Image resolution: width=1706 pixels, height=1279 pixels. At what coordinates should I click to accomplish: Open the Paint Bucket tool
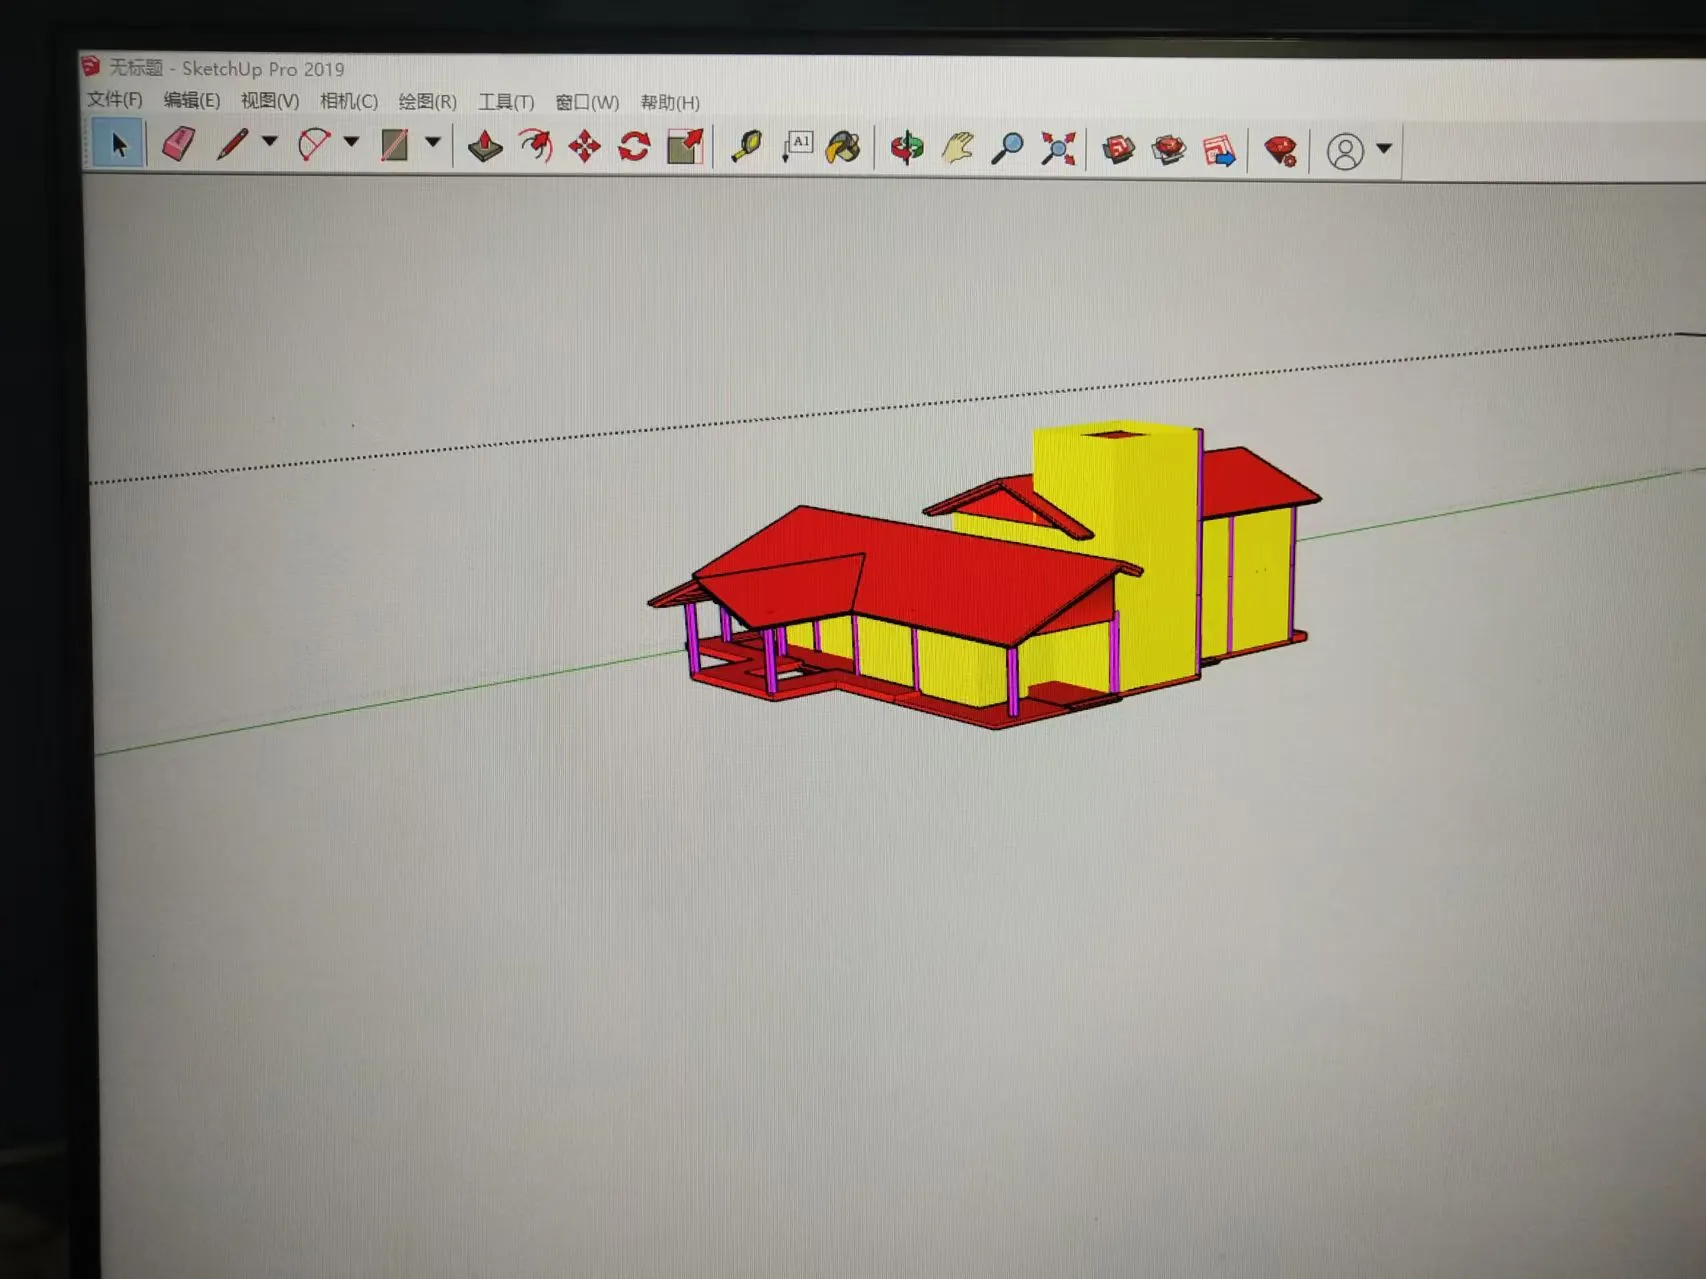(x=844, y=148)
